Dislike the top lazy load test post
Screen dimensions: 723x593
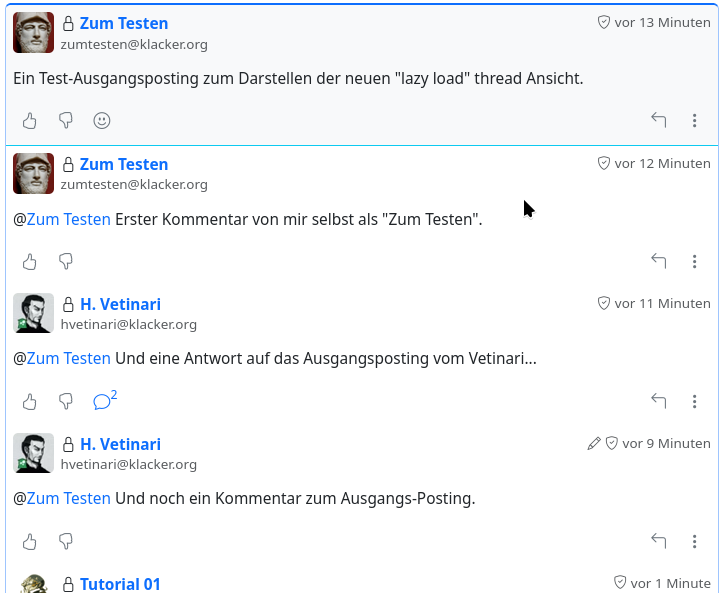(x=66, y=121)
